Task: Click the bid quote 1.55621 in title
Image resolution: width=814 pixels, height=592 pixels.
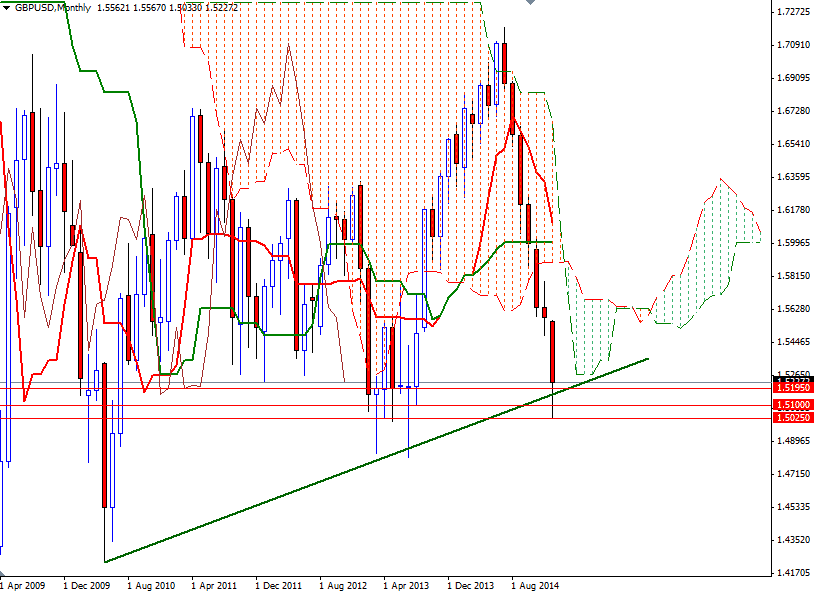Action: (114, 8)
